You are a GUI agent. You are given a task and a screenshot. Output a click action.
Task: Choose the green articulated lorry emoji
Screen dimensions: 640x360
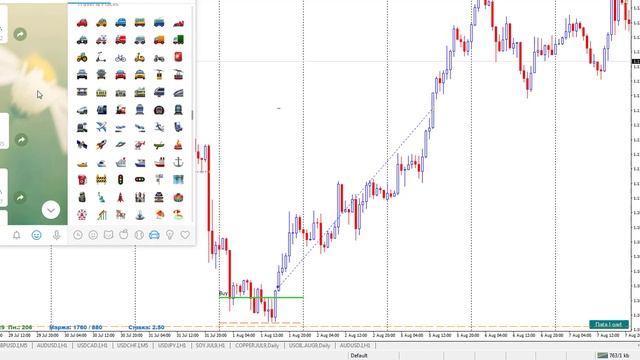(x=178, y=40)
